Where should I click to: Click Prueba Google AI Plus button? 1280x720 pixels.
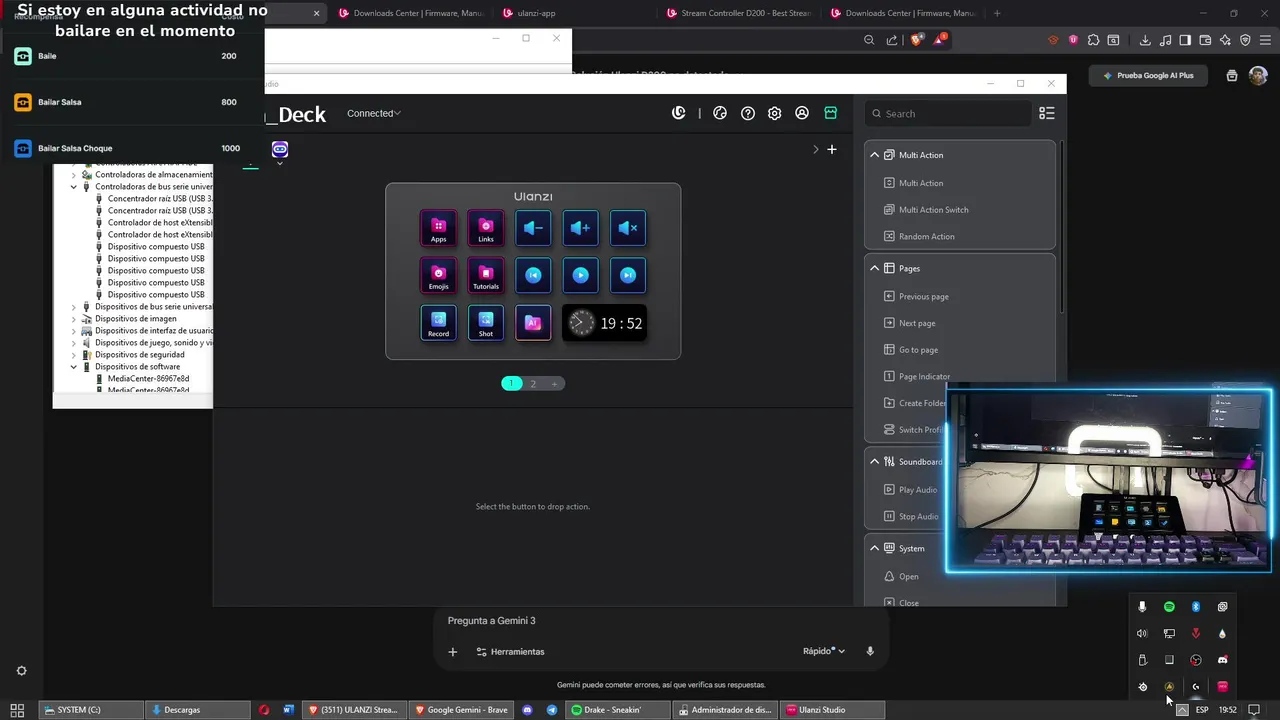coord(1148,75)
